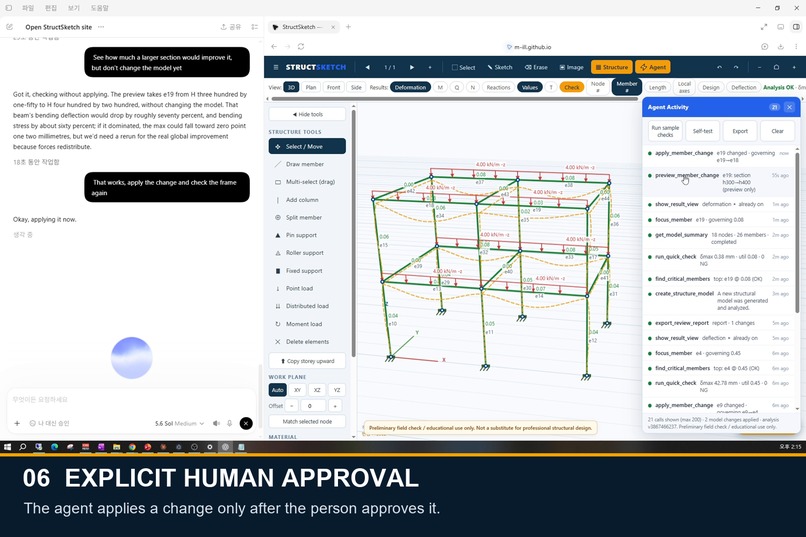This screenshot has width=806, height=537.
Task: Open the Agent panel button
Action: coord(653,67)
